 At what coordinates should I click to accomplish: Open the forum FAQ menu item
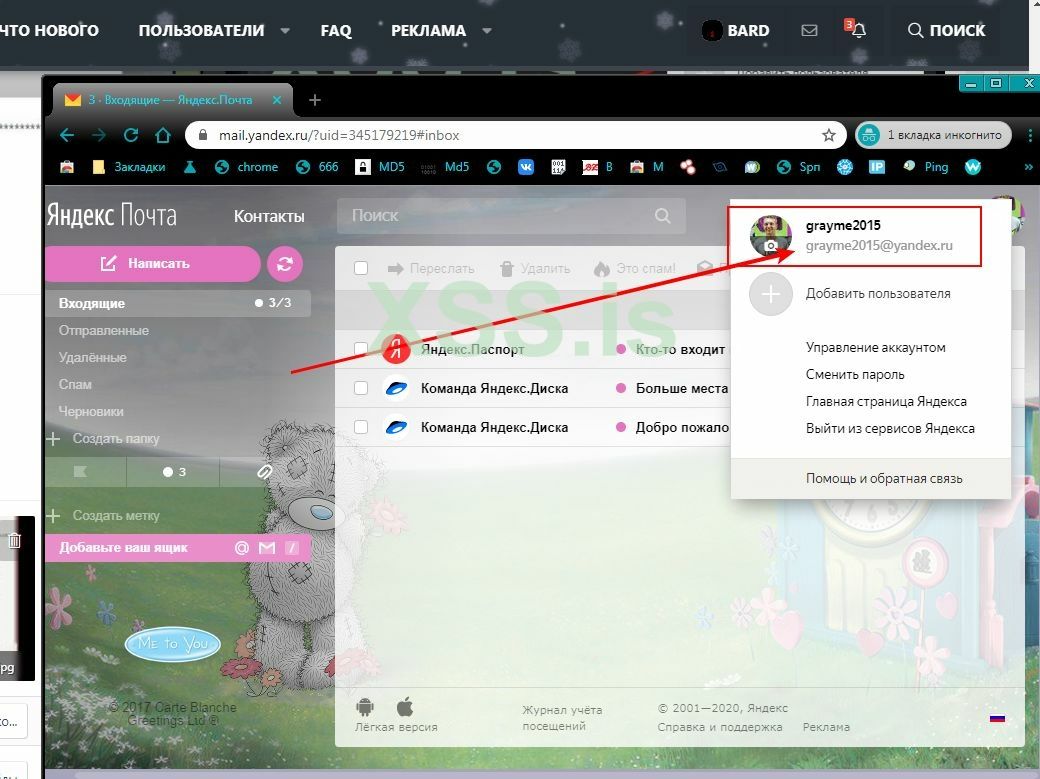pyautogui.click(x=336, y=31)
